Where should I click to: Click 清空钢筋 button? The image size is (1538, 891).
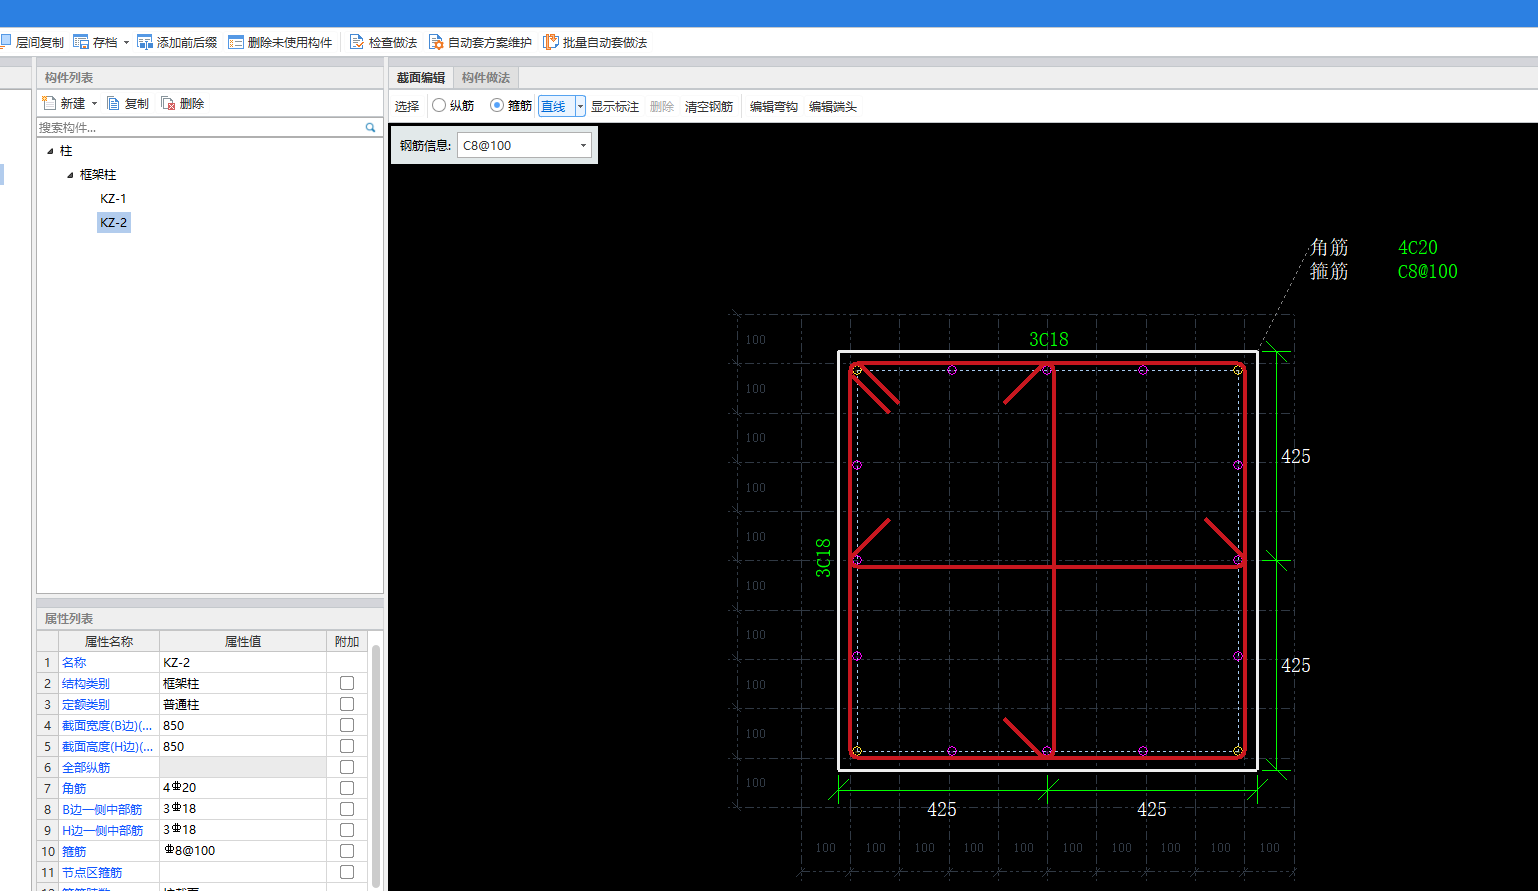point(709,106)
